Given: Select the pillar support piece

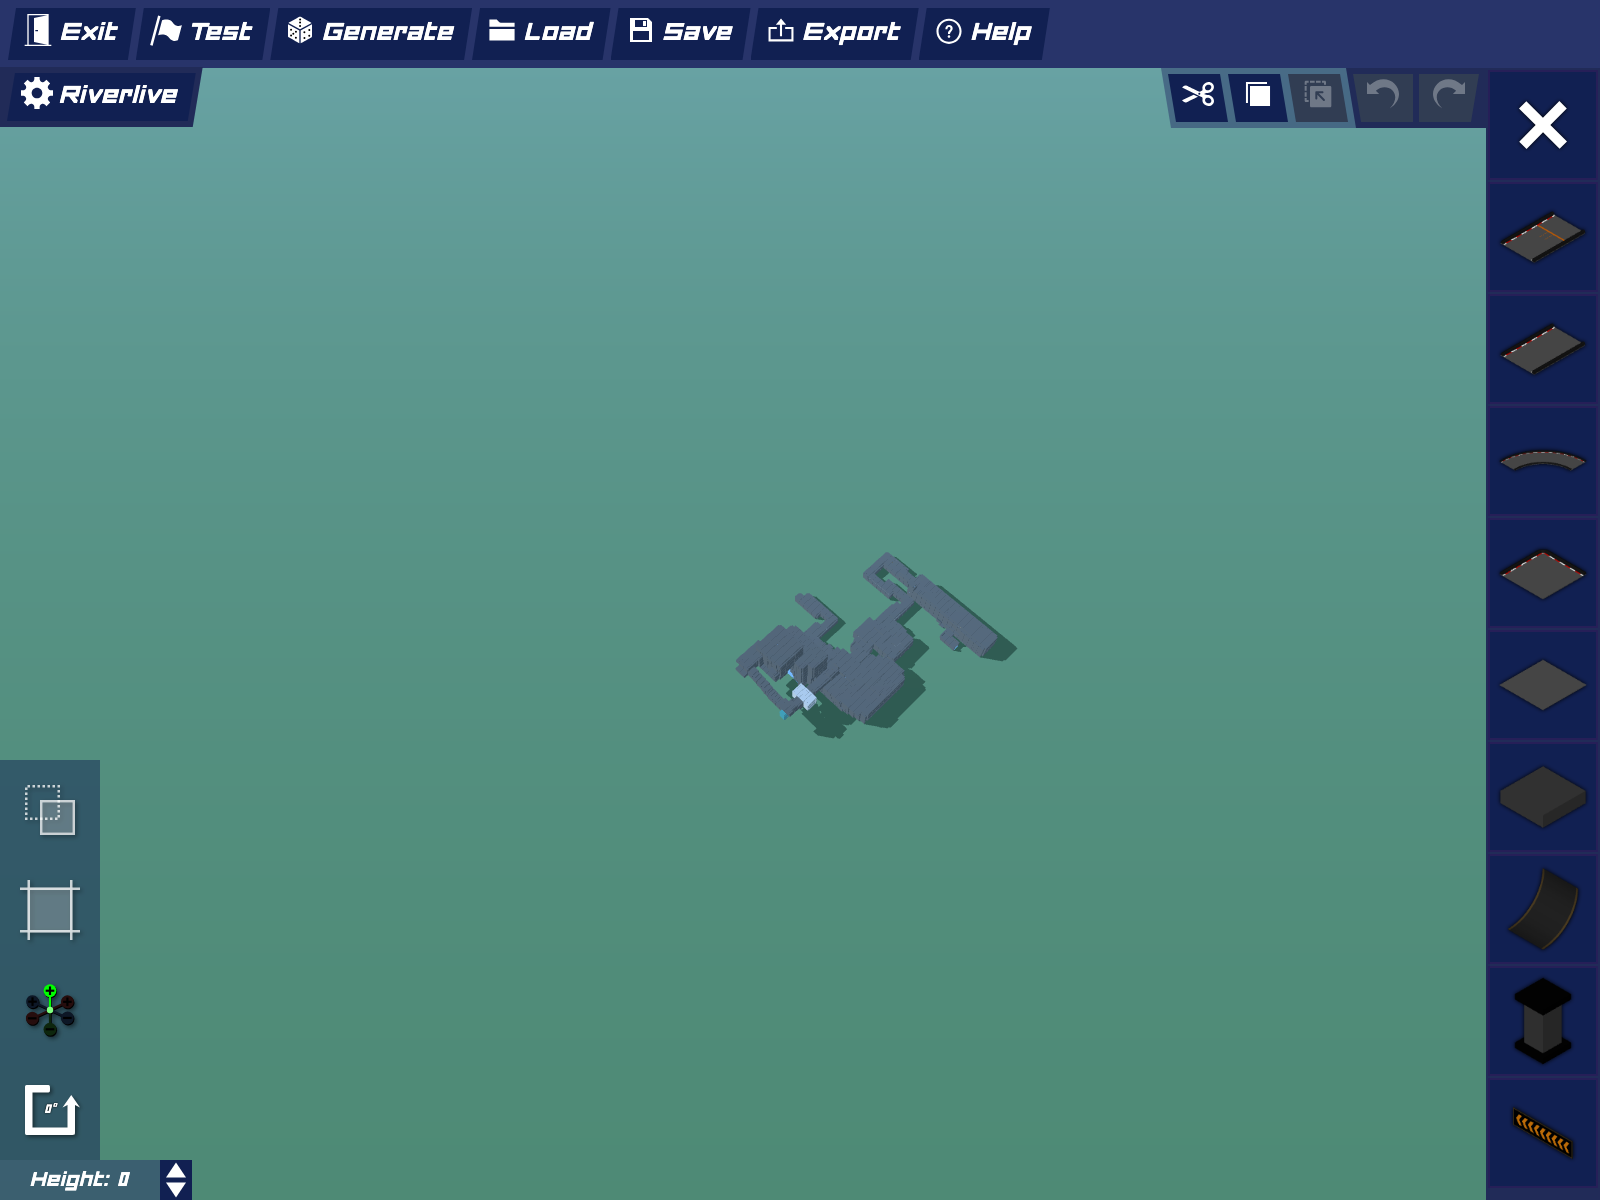Looking at the screenshot, I should pos(1542,1021).
